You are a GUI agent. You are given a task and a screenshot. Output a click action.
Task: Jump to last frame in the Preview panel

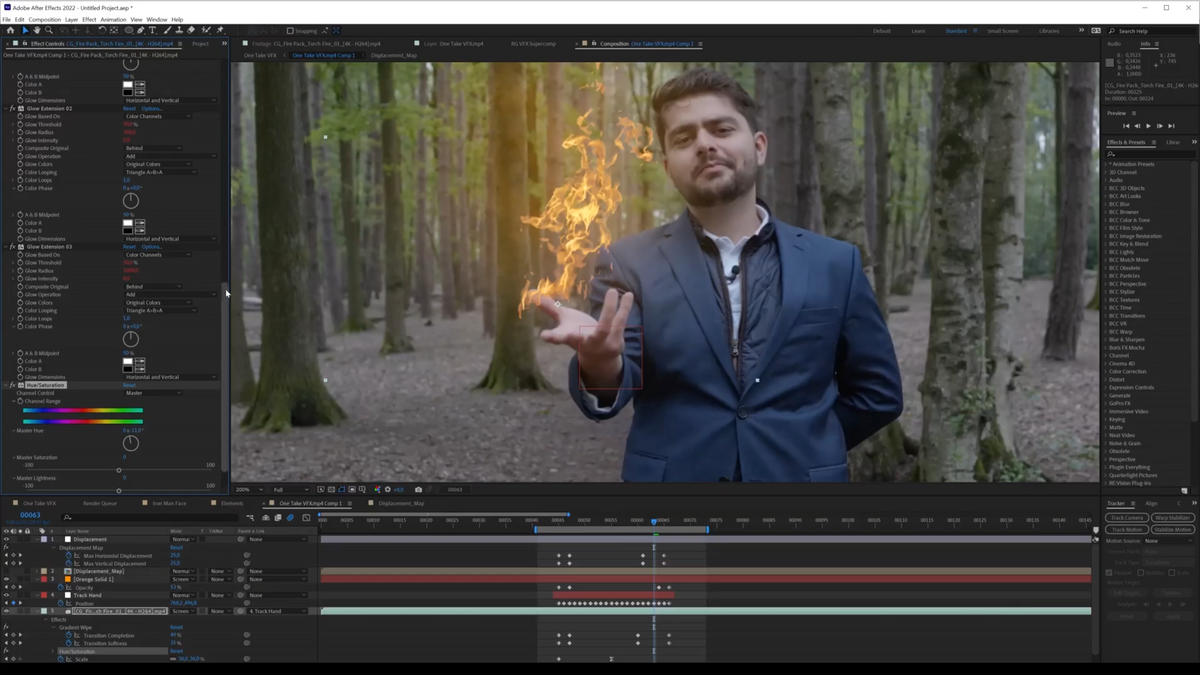[1171, 126]
